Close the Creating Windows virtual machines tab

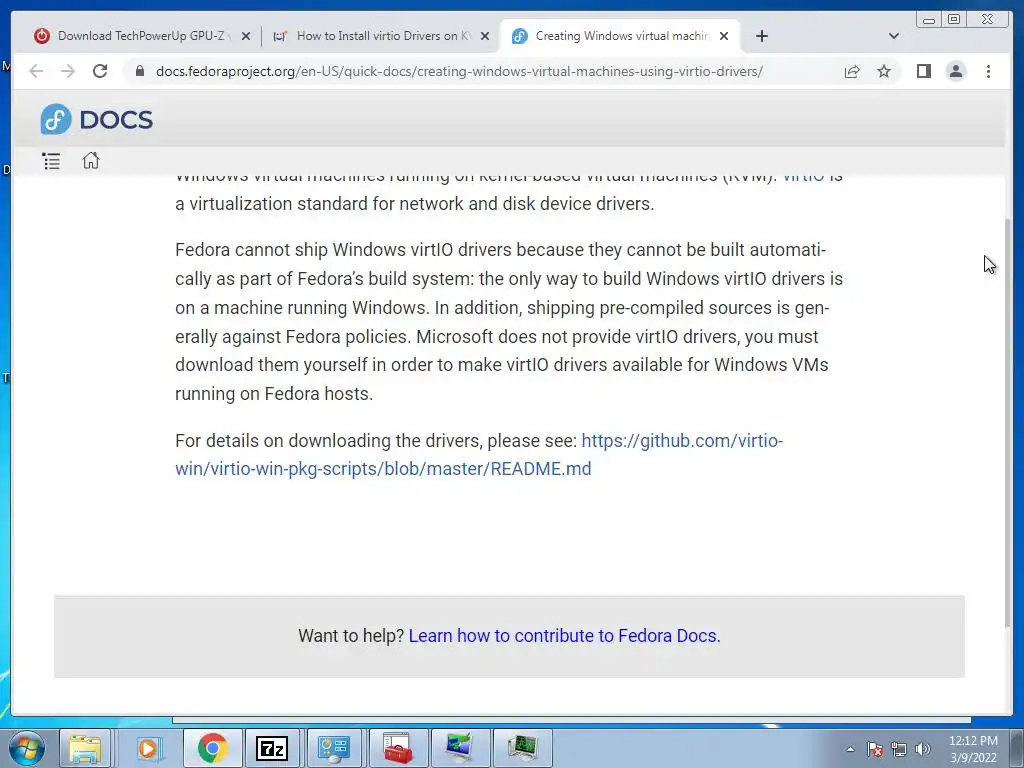point(724,36)
